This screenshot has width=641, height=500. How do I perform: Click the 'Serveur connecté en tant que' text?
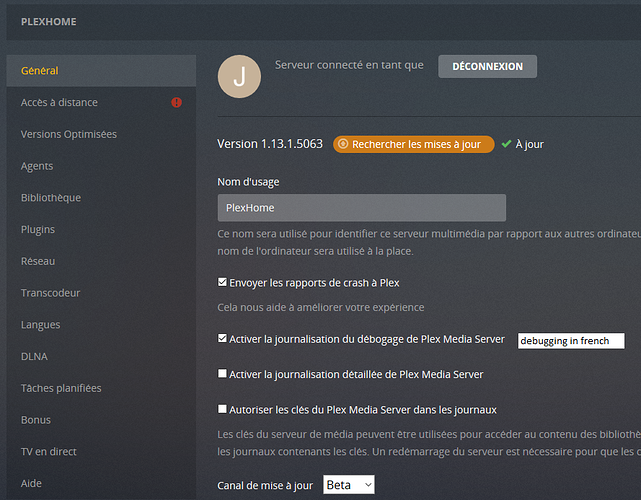pos(349,65)
